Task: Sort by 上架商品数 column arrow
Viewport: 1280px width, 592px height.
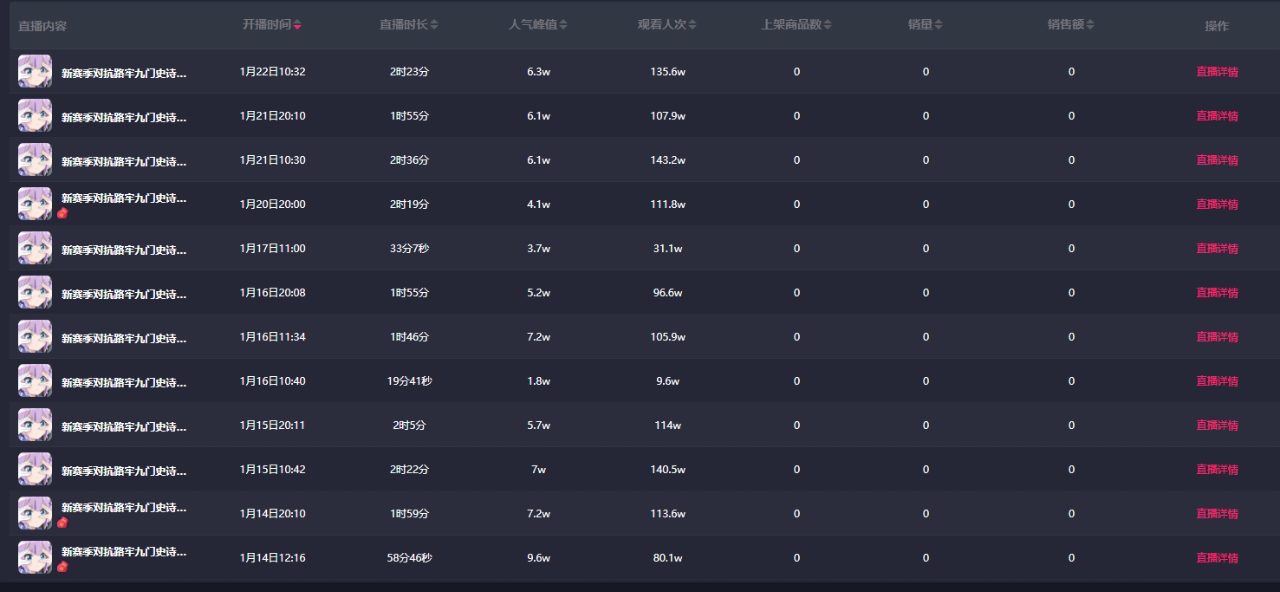Action: click(x=828, y=24)
